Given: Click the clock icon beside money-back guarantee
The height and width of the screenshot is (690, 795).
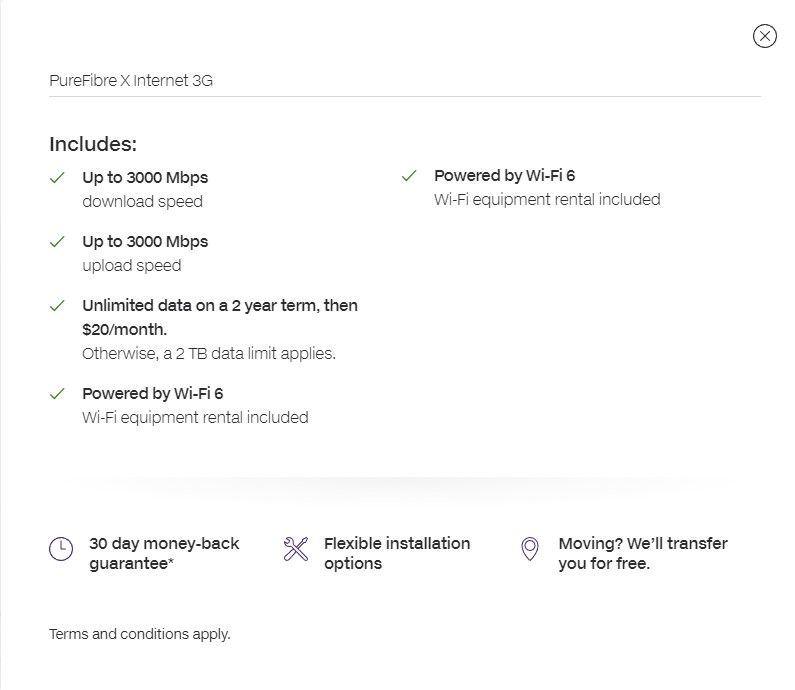Looking at the screenshot, I should pos(61,549).
